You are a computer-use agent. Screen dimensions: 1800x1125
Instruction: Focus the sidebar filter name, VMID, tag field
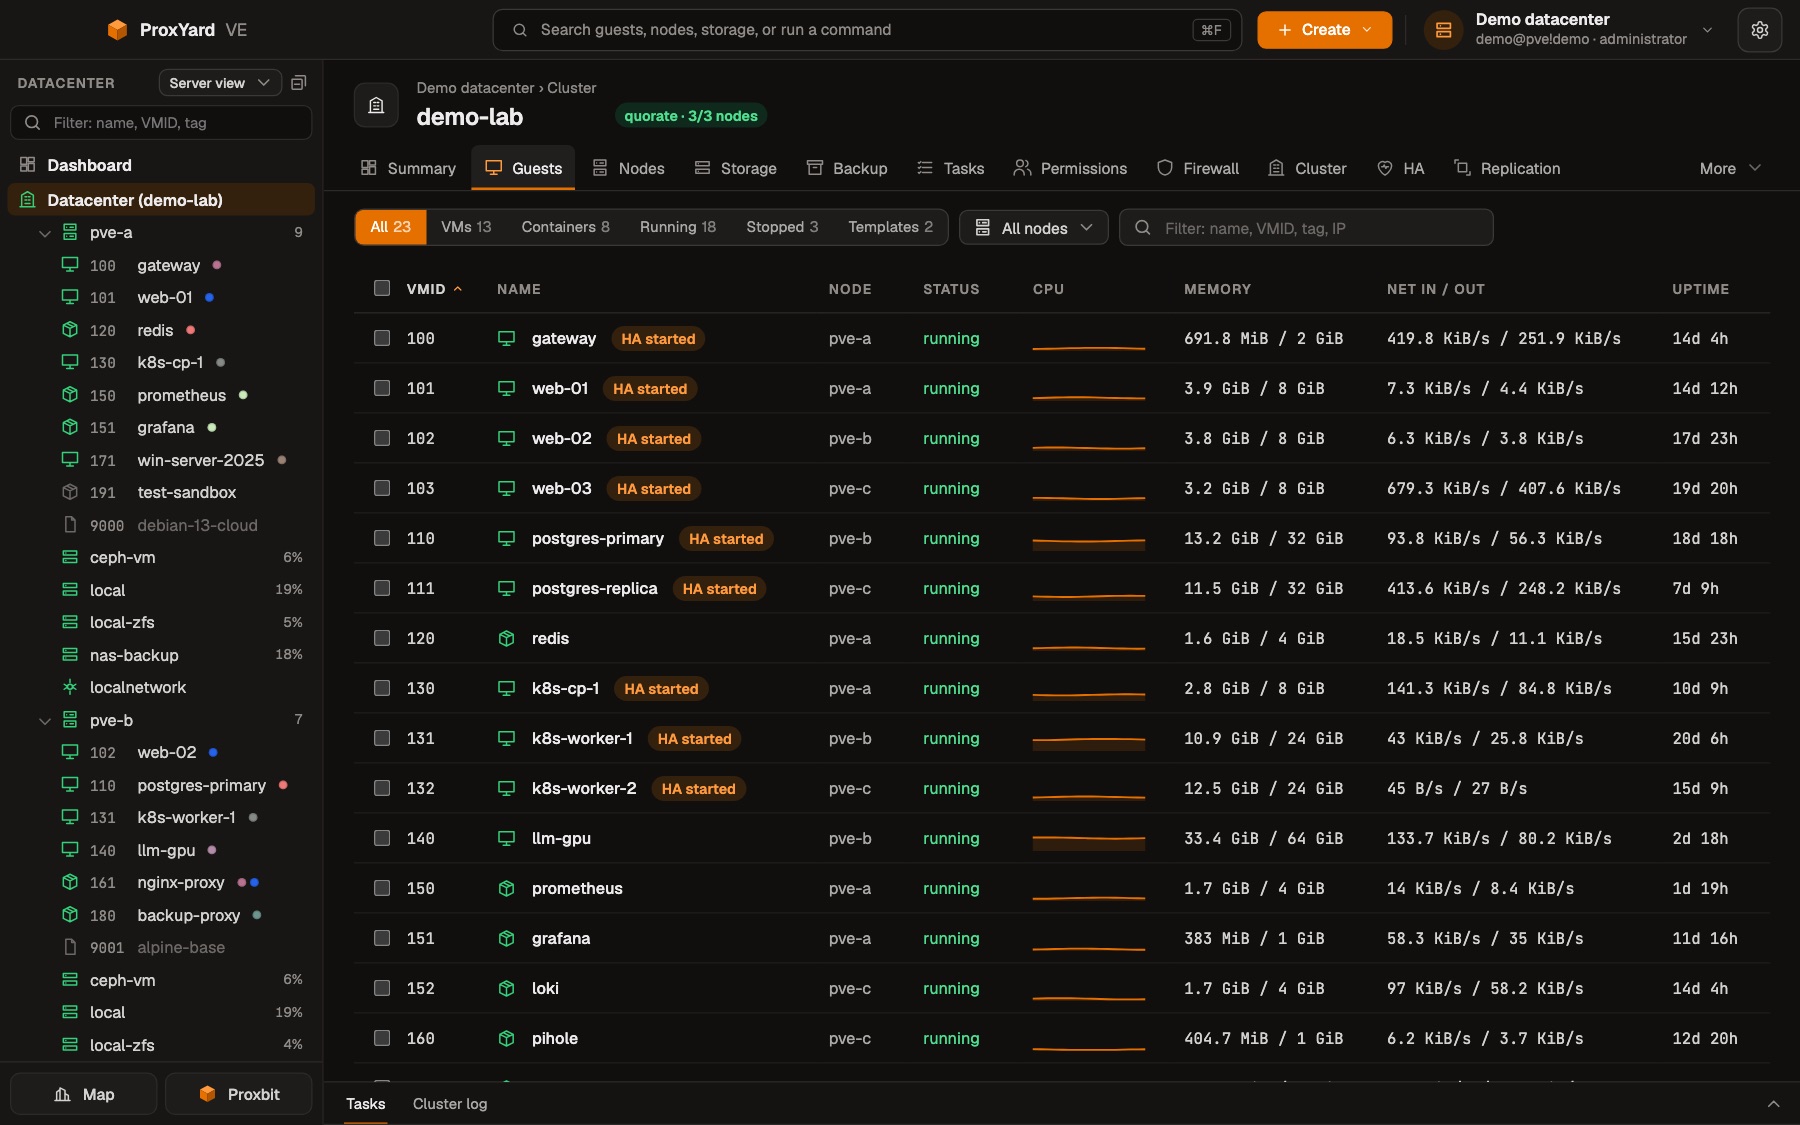click(161, 123)
